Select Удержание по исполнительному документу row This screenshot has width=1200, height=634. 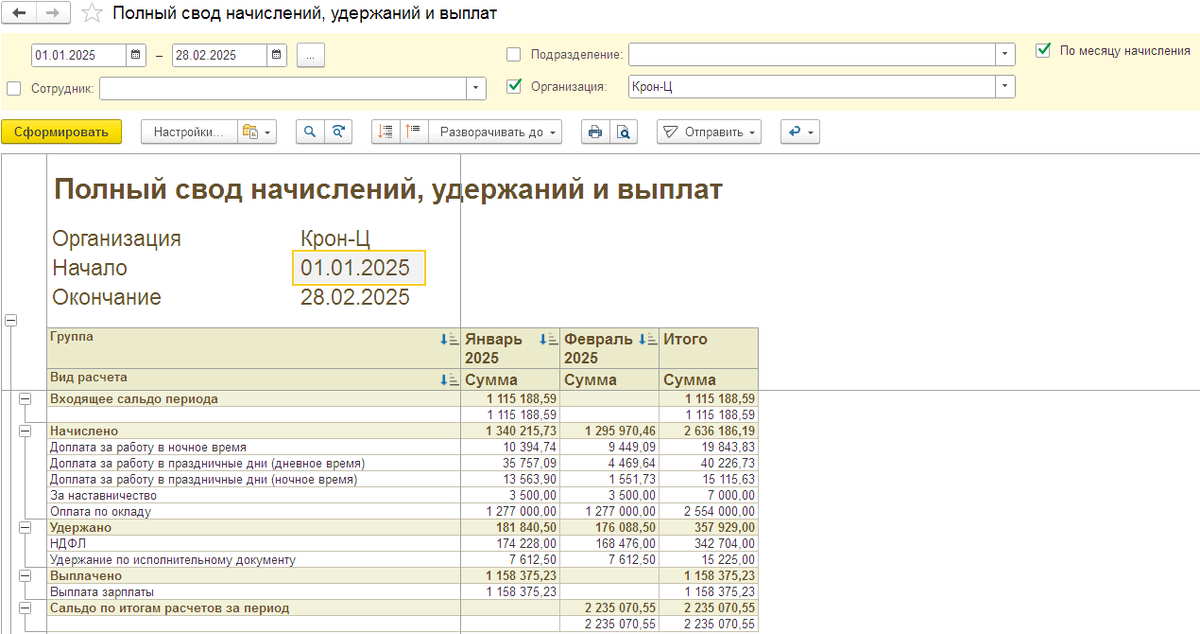[173, 559]
